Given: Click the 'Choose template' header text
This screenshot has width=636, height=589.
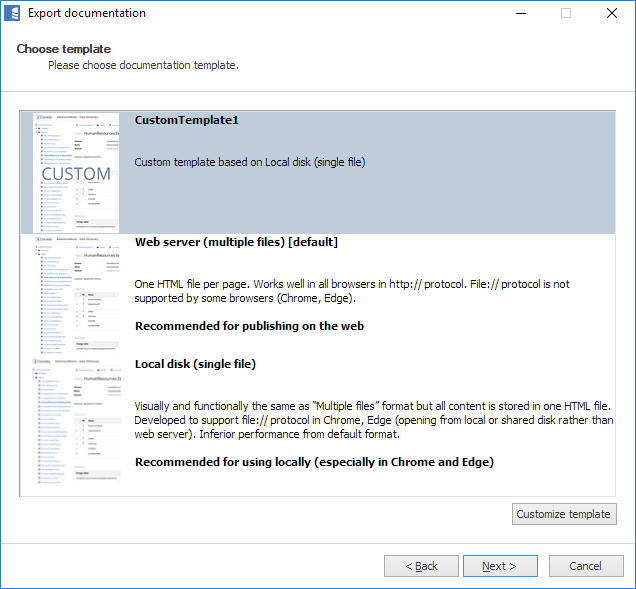Looking at the screenshot, I should tap(63, 49).
